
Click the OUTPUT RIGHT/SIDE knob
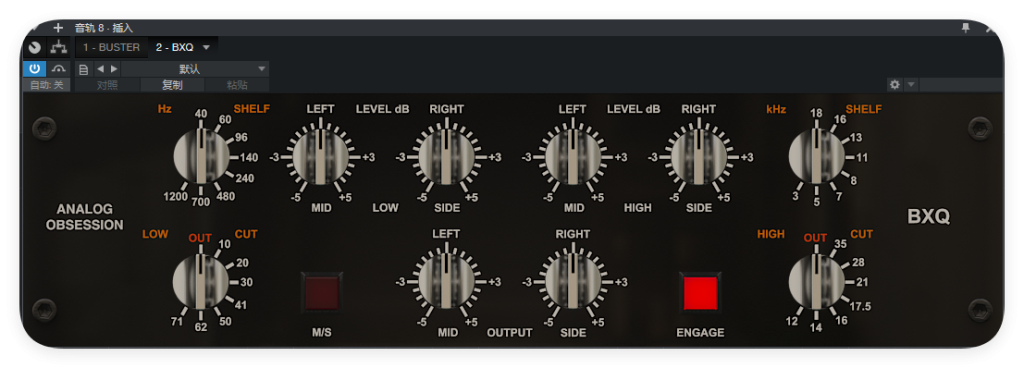tap(572, 282)
